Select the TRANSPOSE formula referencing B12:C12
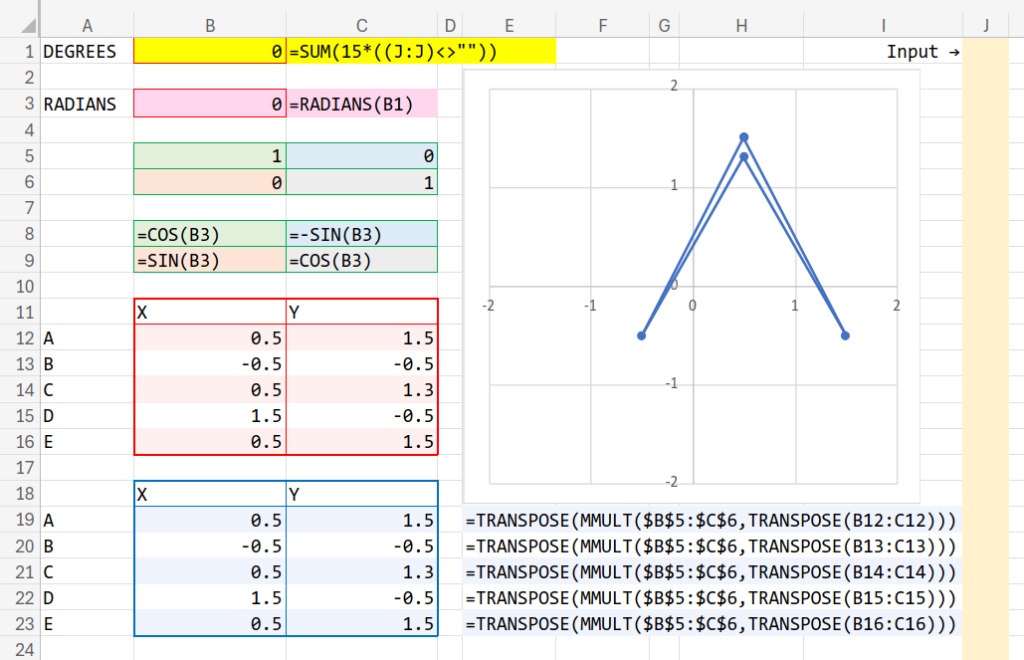This screenshot has width=1024, height=660. tap(710, 520)
